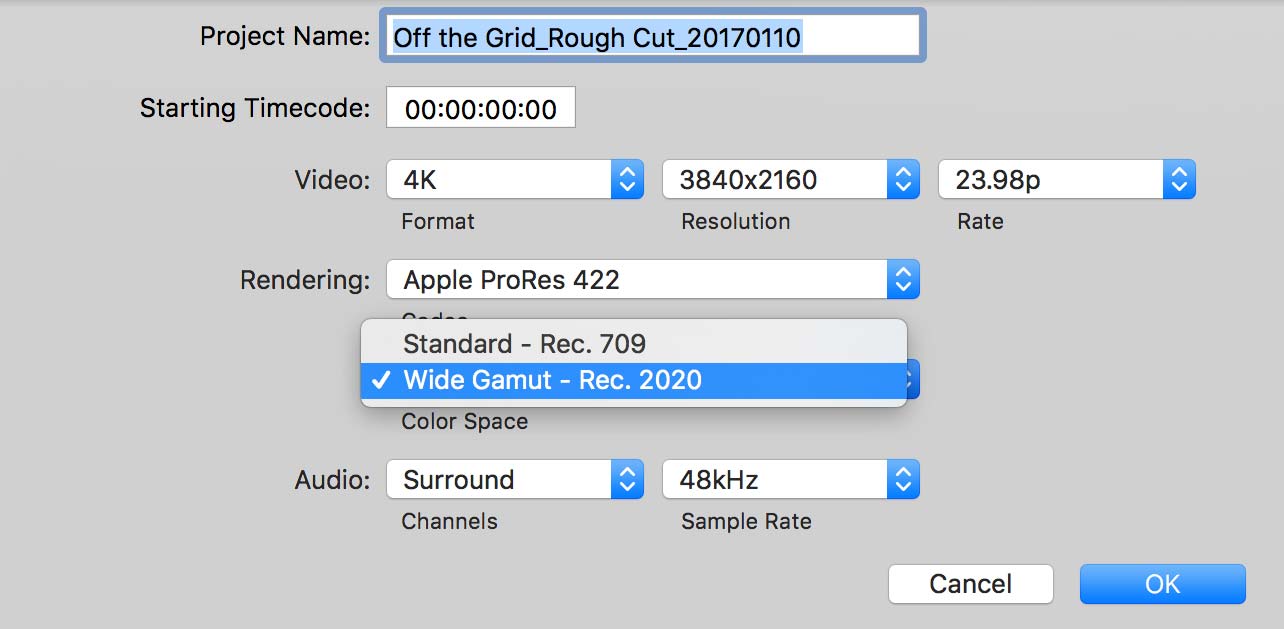Open the Resolution dropdown showing 3840x2160
Viewport: 1284px width, 629px height.
pos(791,180)
